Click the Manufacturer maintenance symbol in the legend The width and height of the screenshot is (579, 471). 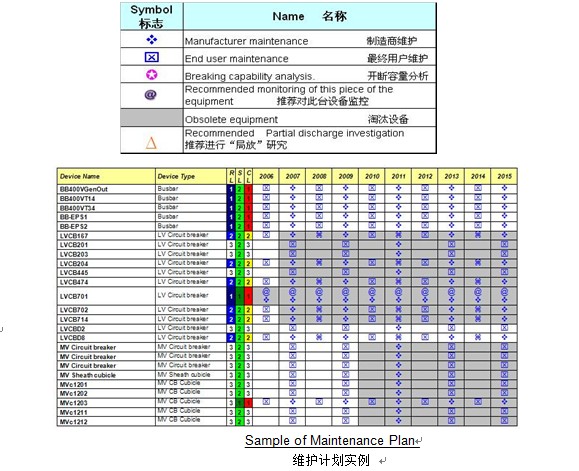pyautogui.click(x=152, y=39)
